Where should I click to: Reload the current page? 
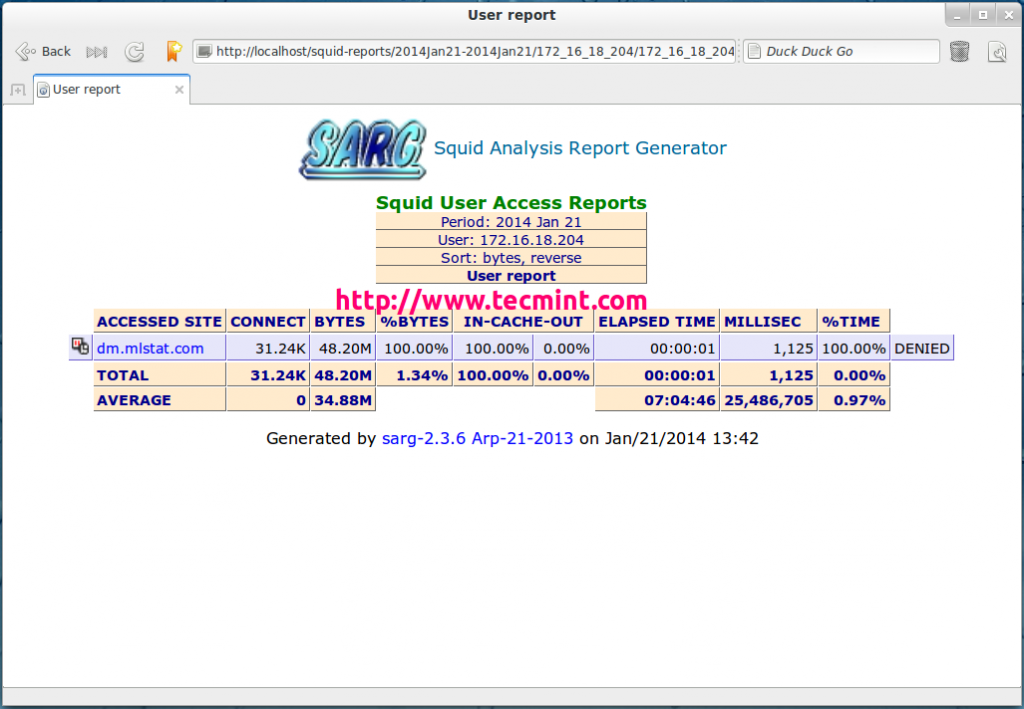point(134,51)
